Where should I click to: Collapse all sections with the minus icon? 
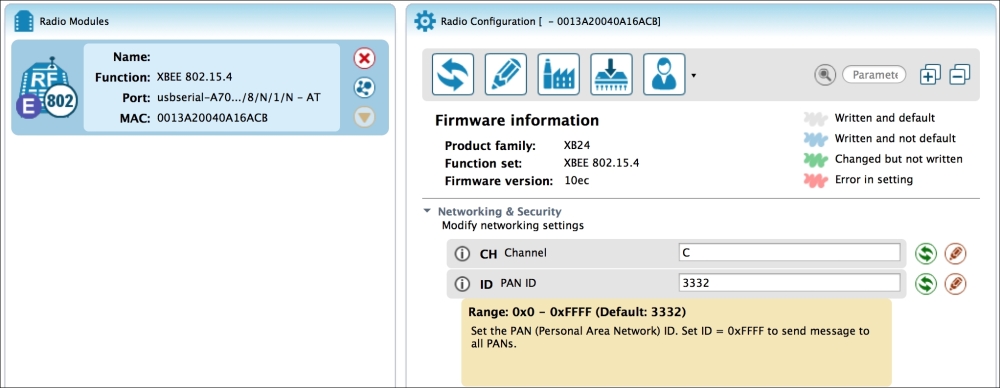tap(959, 75)
